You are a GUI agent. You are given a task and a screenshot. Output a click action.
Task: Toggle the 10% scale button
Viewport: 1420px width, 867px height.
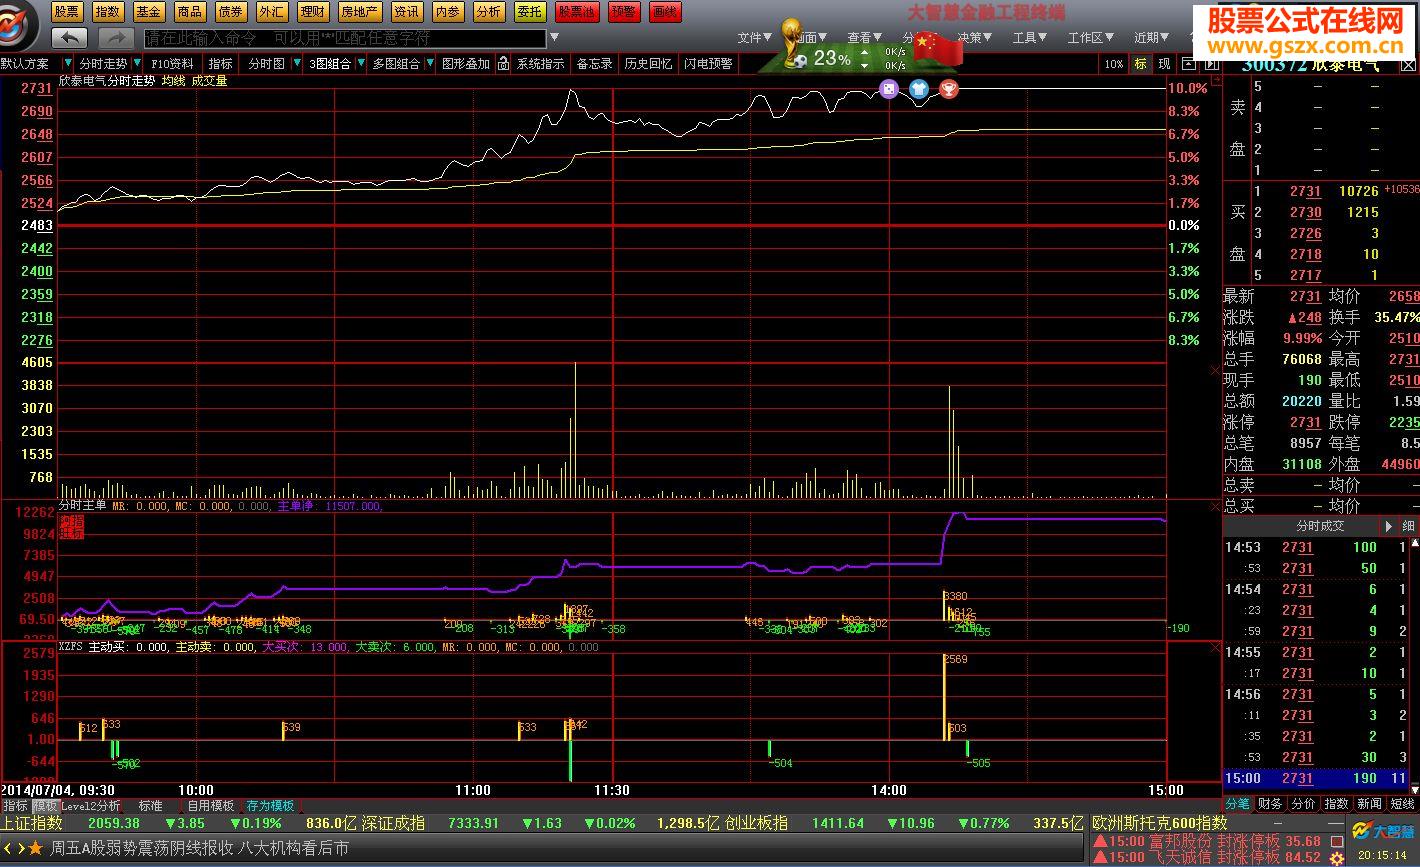(1113, 63)
